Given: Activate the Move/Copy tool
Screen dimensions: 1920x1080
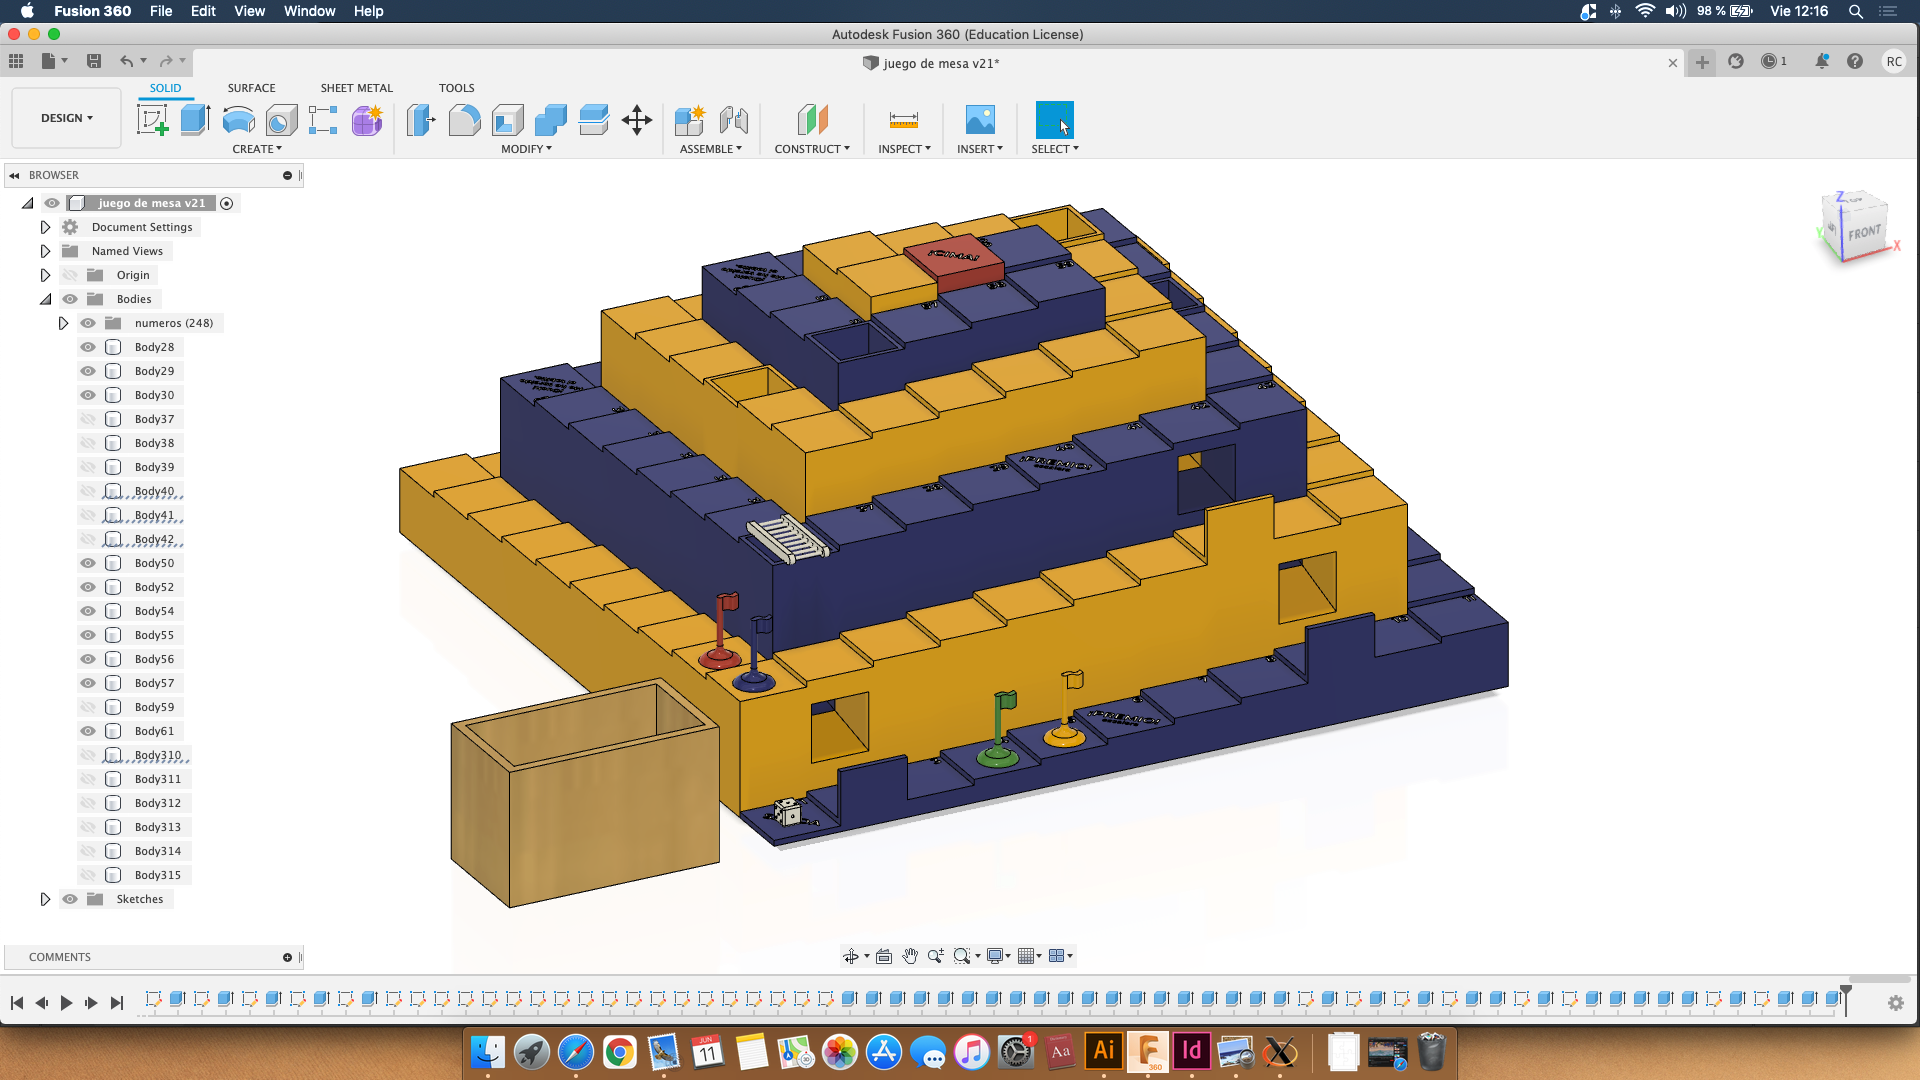Looking at the screenshot, I should [636, 120].
